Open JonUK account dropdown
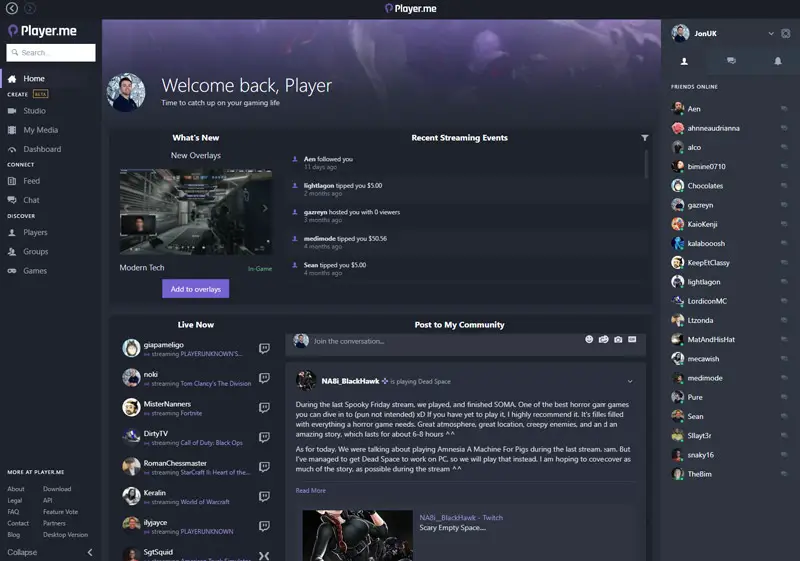This screenshot has height=561, width=800. (x=771, y=34)
